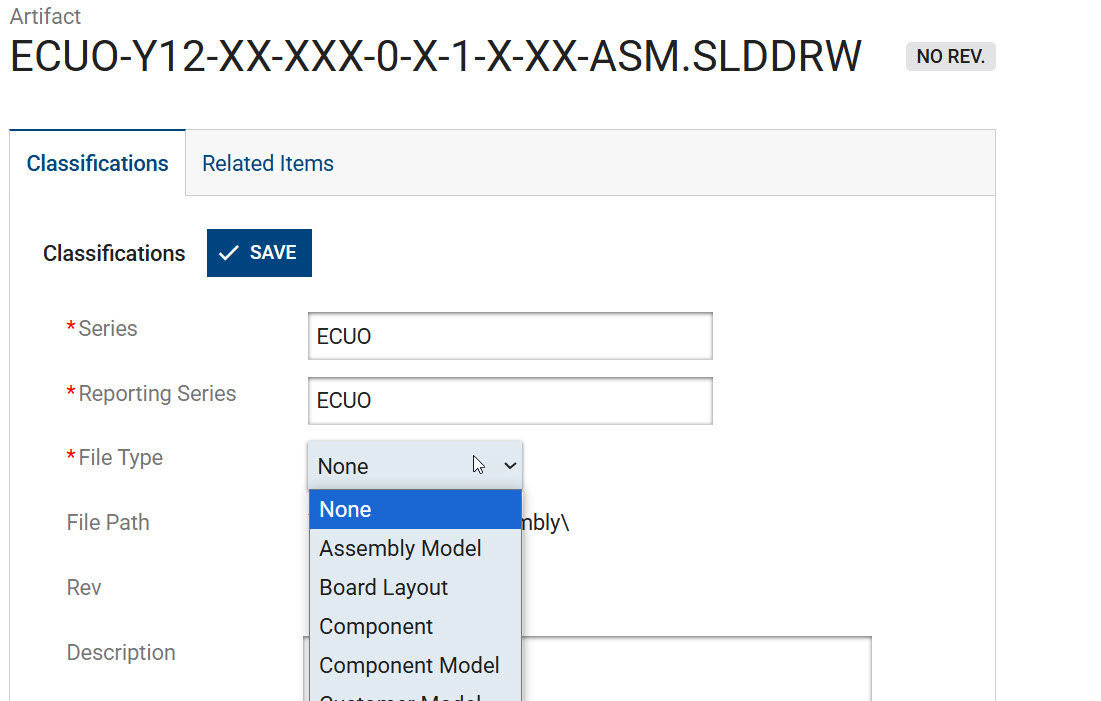Focus the Reporting Series text box
1101x701 pixels.
(x=510, y=400)
